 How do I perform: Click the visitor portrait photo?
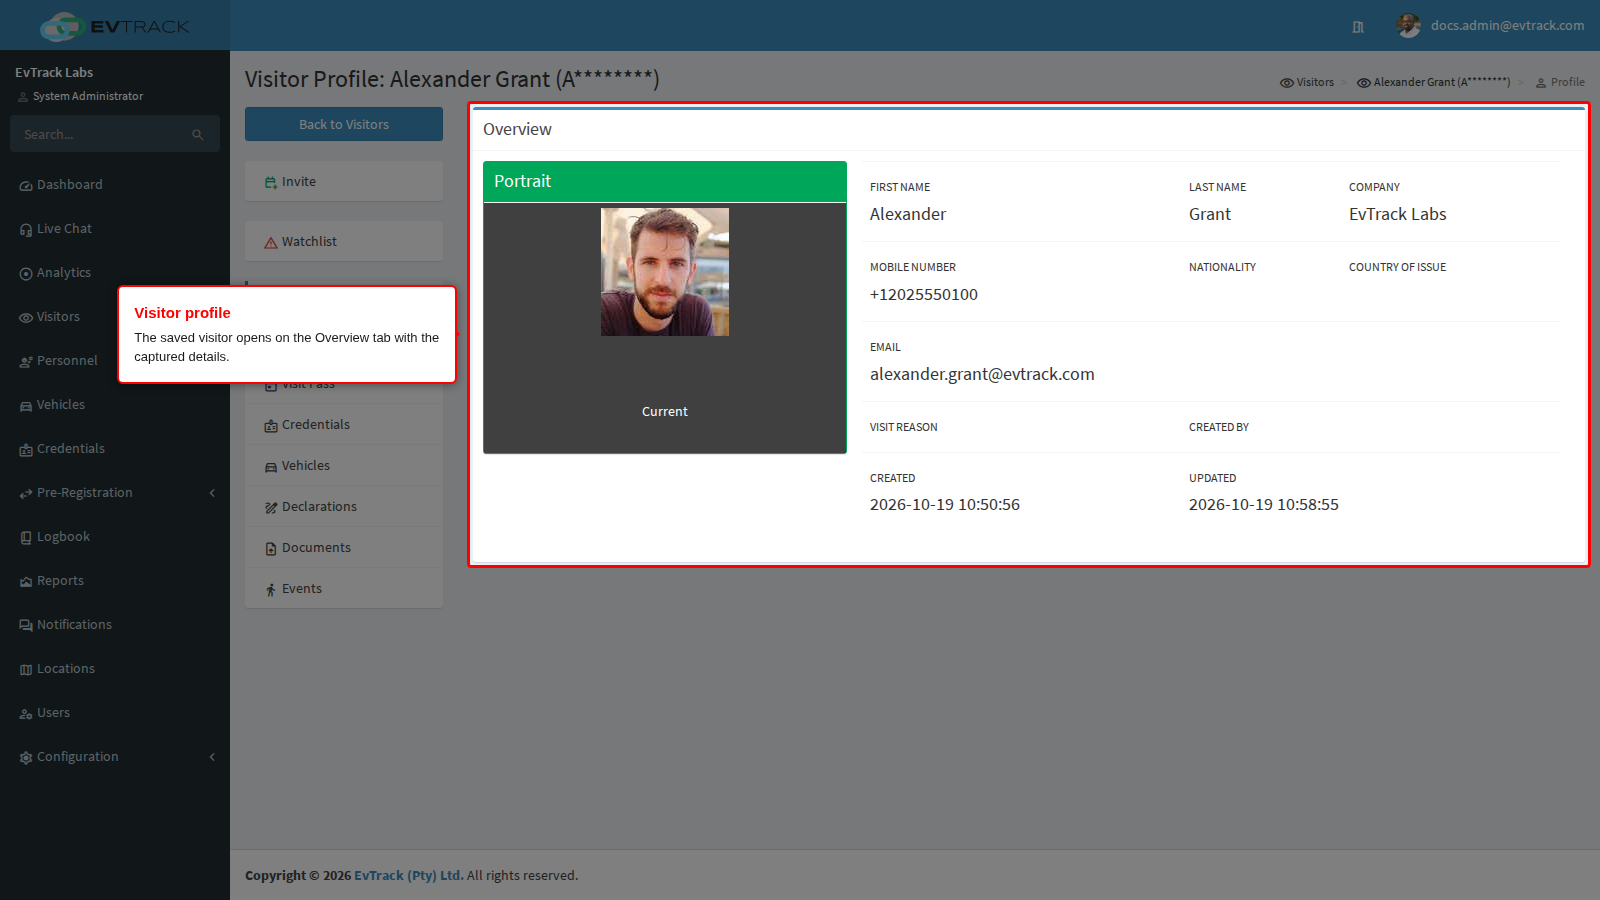[x=665, y=272]
